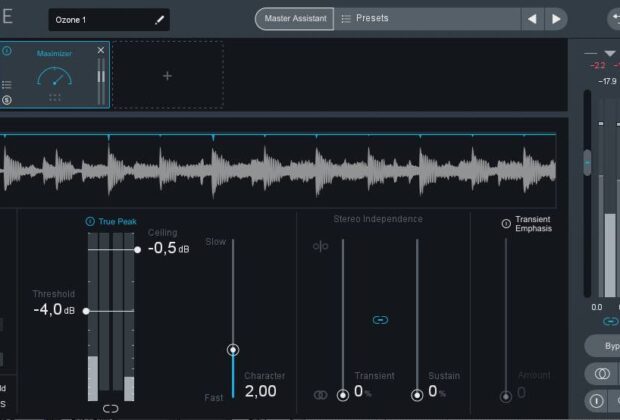The height and width of the screenshot is (420, 620).
Task: Add a new module in empty slot
Action: pos(167,76)
